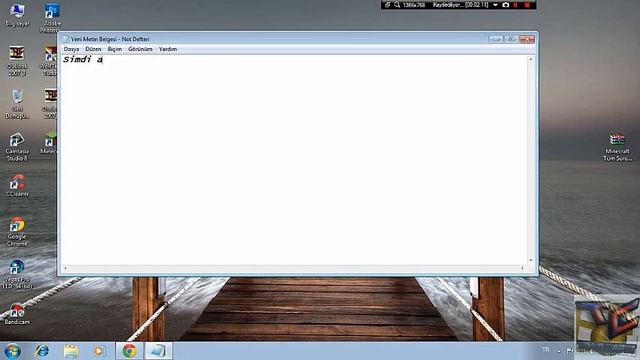This screenshot has width=640, height=360.
Task: Select the Bilgisayar desktop icon
Action: 17,16
